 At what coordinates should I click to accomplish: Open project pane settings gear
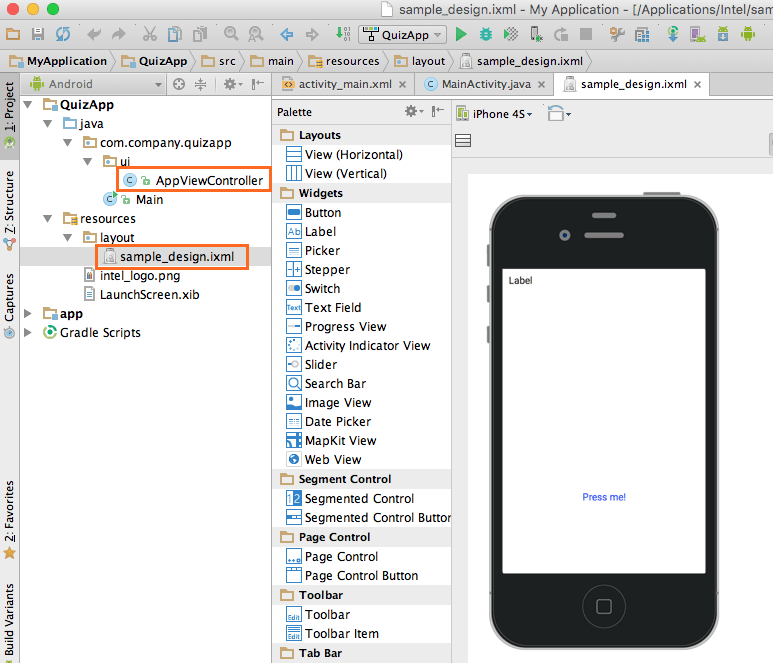coord(233,84)
